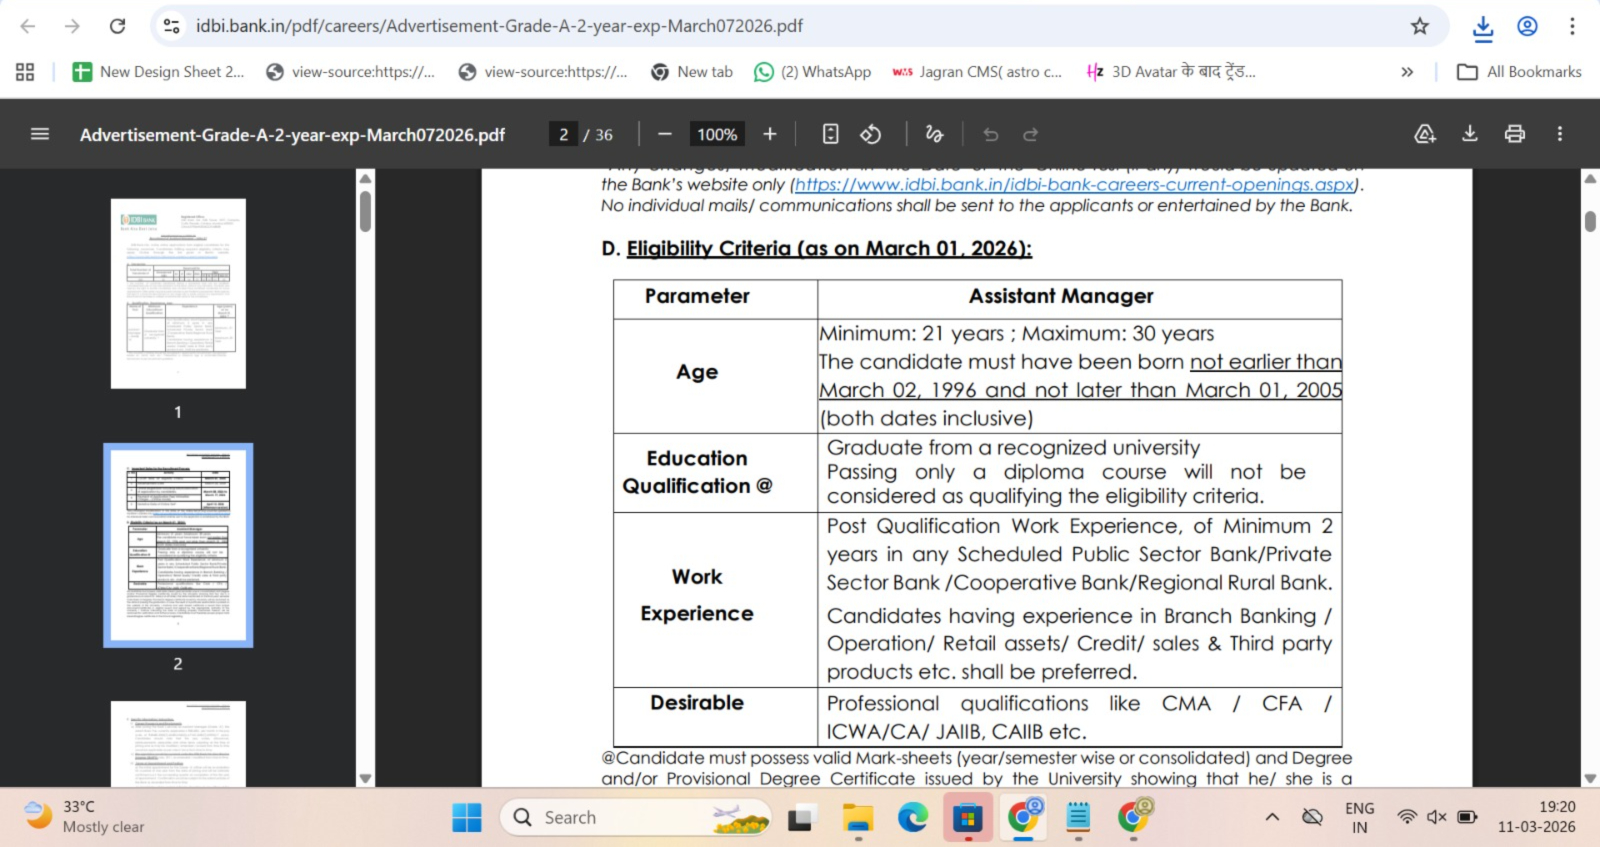
Task: Open PDF viewer more actions menu
Action: pyautogui.click(x=1560, y=134)
